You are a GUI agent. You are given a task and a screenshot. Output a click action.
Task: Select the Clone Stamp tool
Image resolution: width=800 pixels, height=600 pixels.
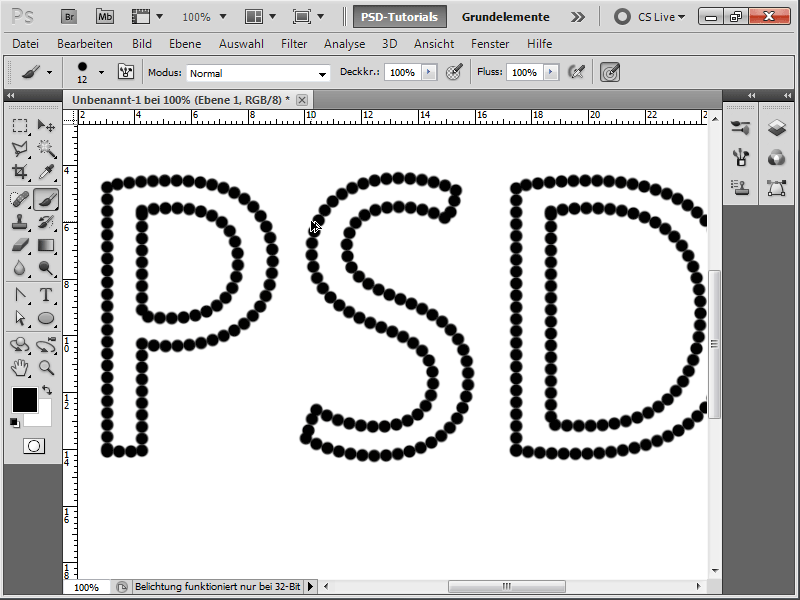point(20,222)
